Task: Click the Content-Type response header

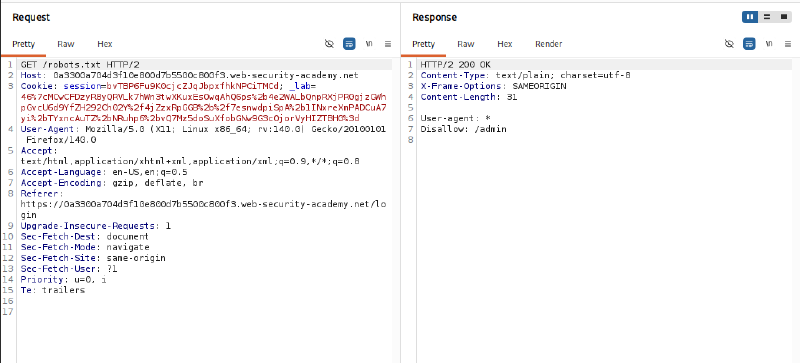Action: click(x=526, y=76)
